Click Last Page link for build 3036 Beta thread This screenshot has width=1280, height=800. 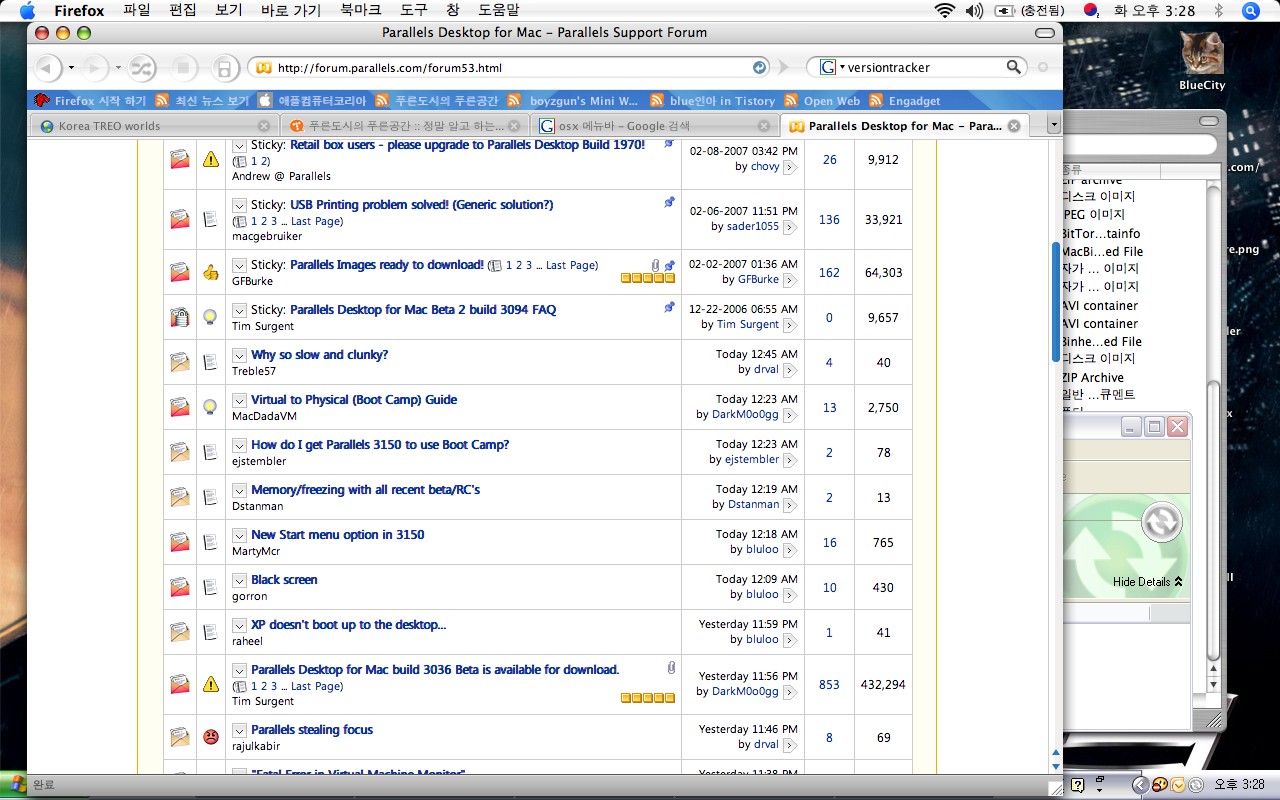tap(316, 687)
